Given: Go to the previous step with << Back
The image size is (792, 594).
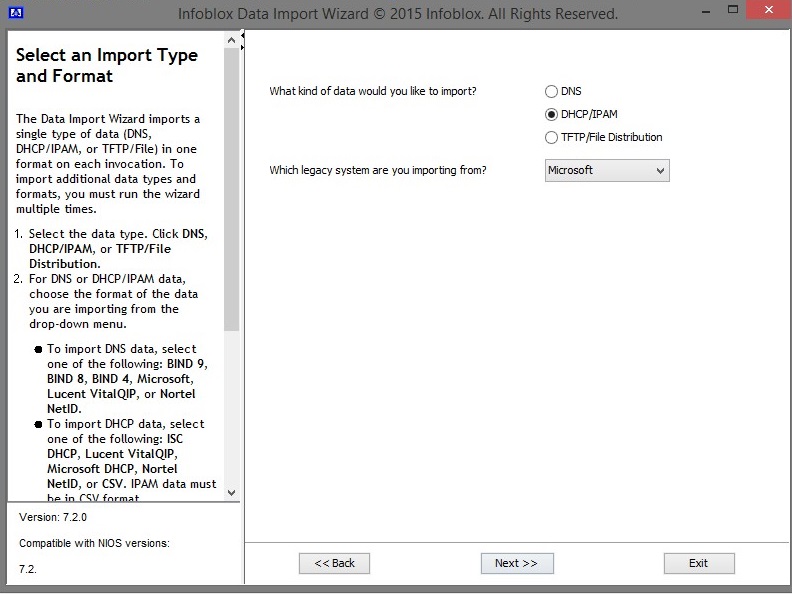Looking at the screenshot, I should coord(334,563).
